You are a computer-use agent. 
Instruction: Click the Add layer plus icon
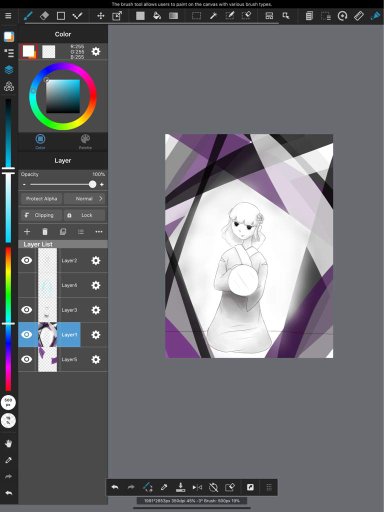(27, 232)
